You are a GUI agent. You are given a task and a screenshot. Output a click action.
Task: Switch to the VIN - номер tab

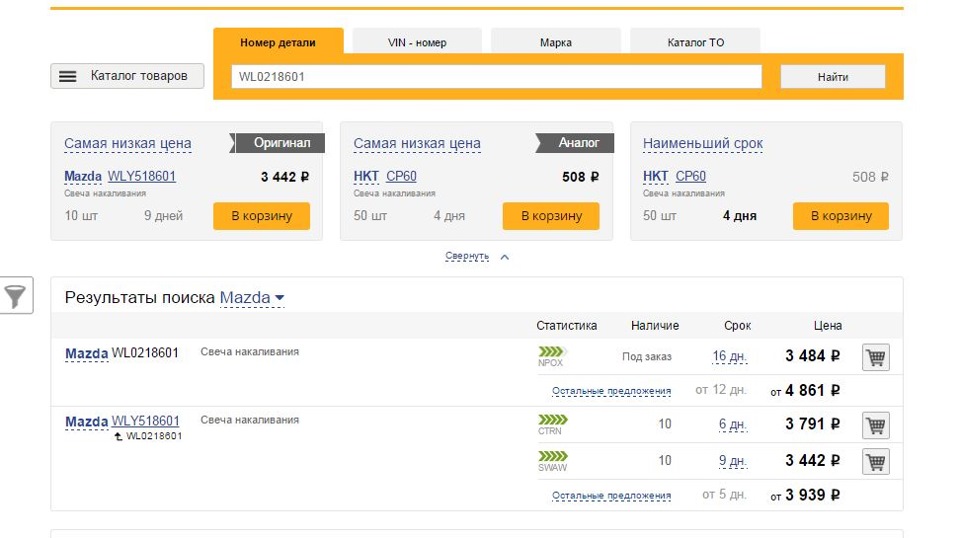(417, 42)
